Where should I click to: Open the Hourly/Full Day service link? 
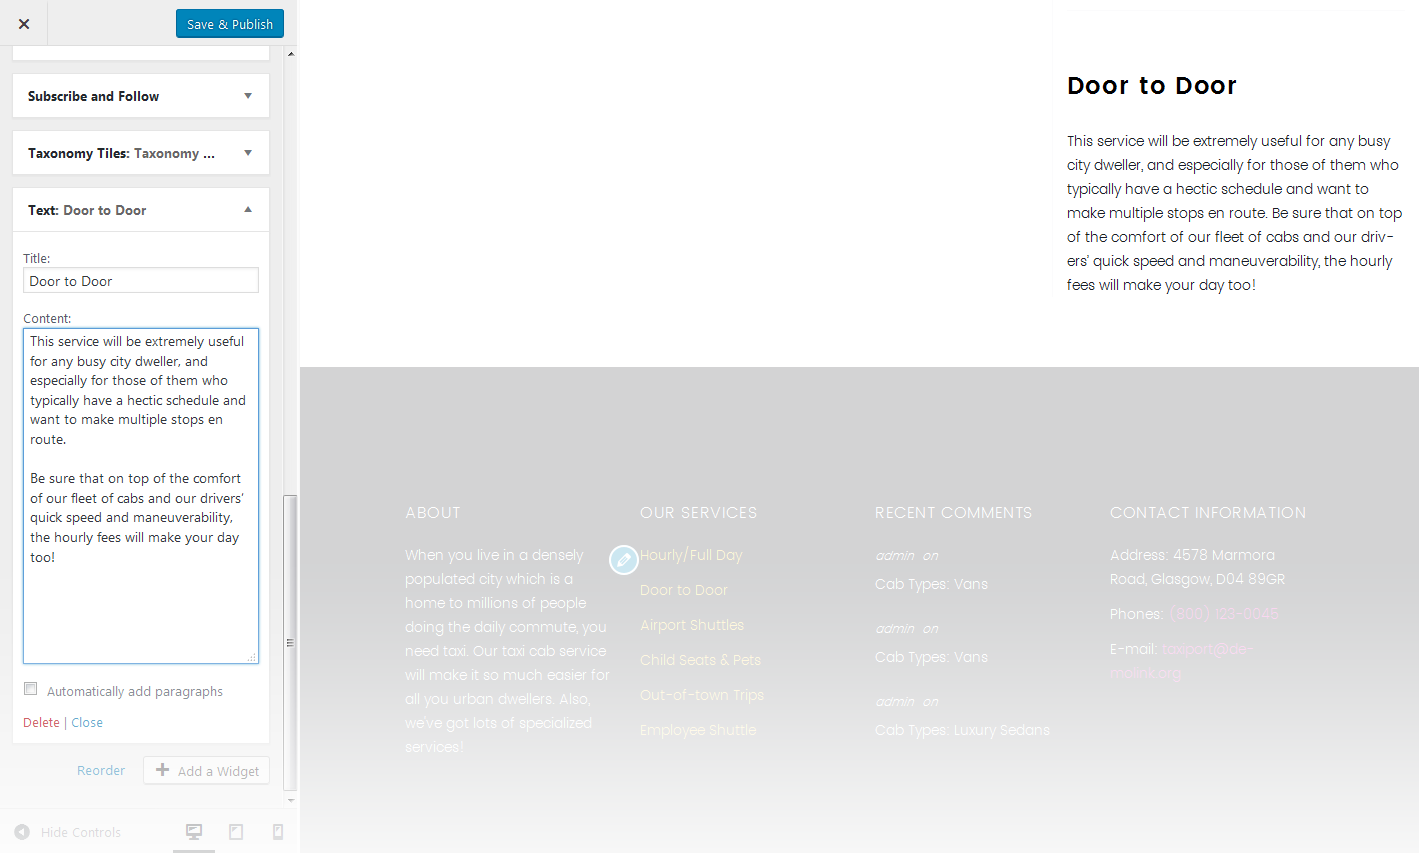click(x=691, y=554)
